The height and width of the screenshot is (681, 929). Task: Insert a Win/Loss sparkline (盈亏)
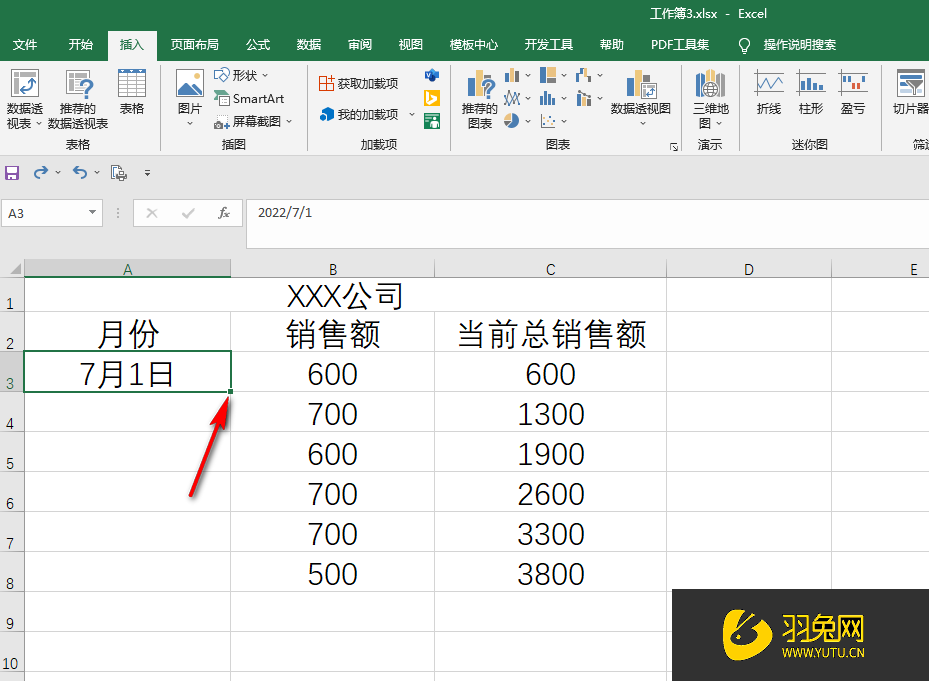[x=853, y=92]
